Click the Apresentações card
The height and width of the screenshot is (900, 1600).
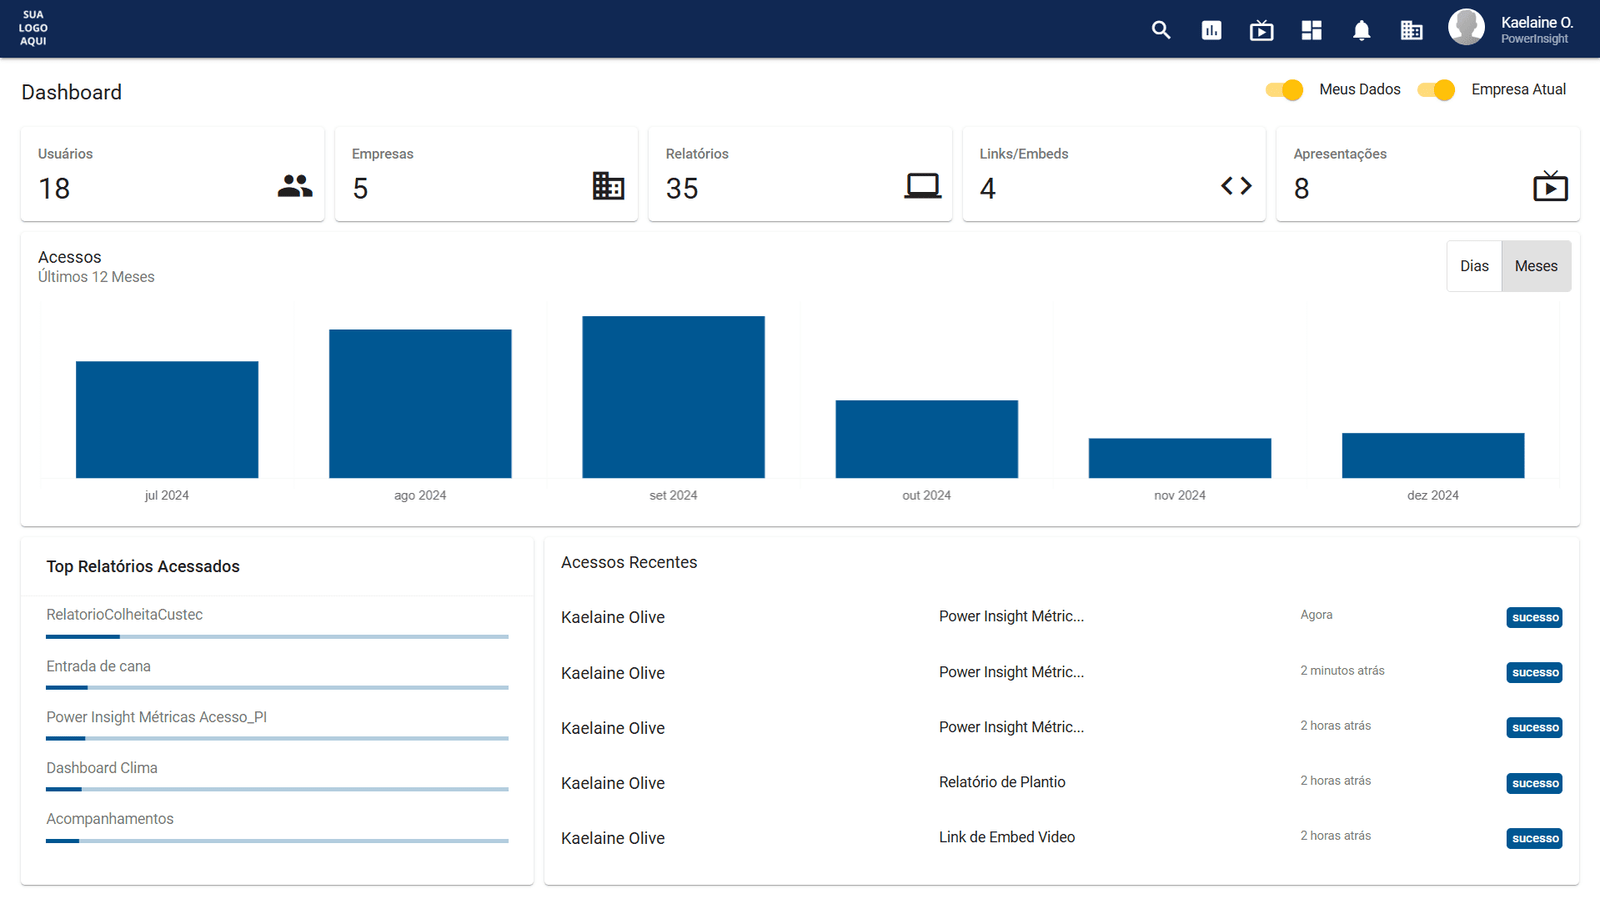[1427, 174]
